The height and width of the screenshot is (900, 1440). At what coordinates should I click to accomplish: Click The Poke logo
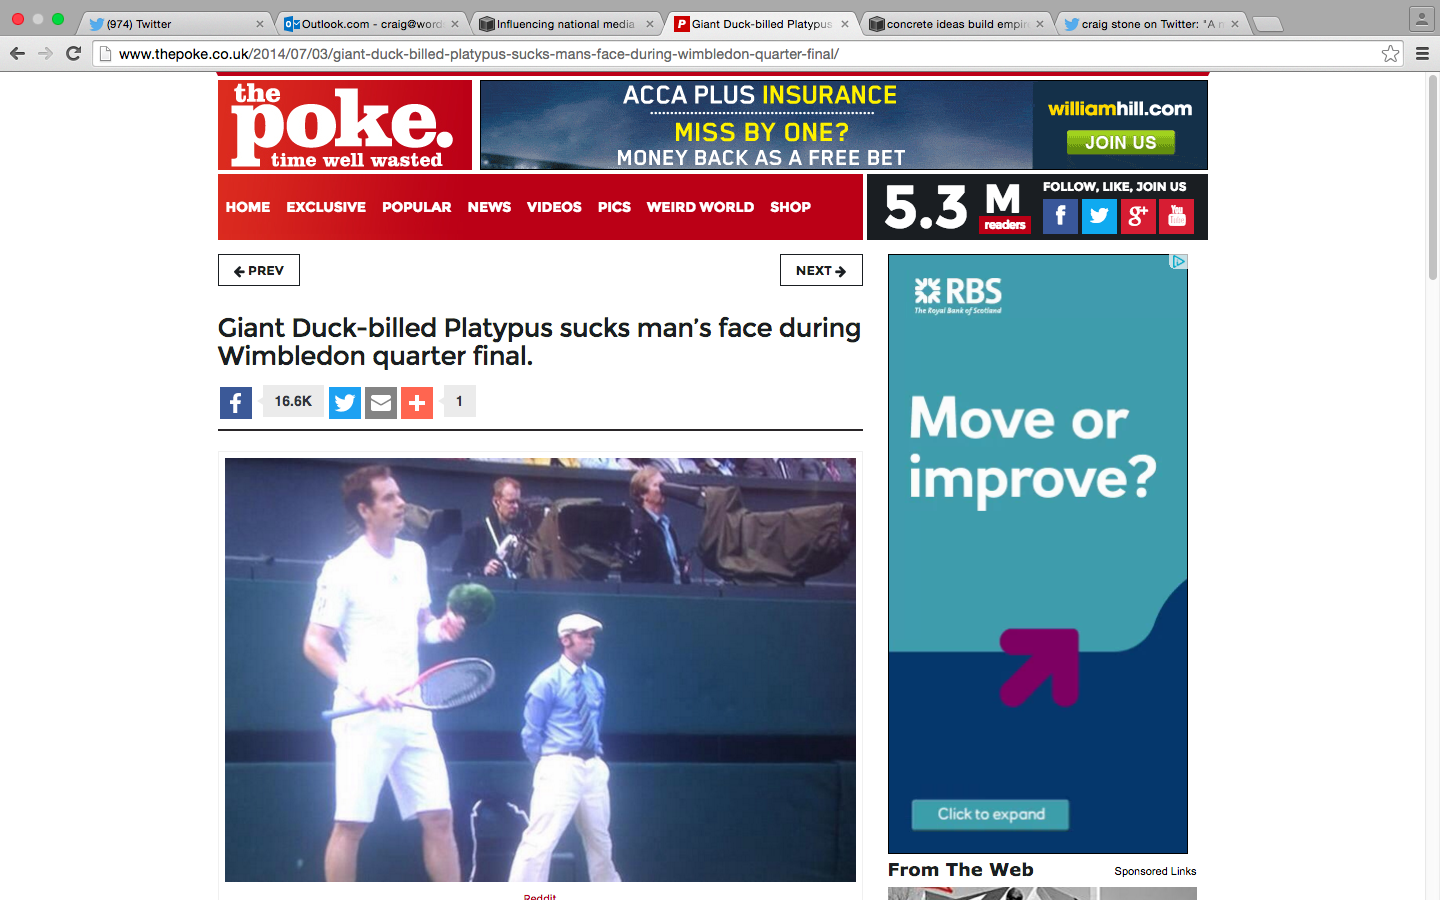point(345,125)
